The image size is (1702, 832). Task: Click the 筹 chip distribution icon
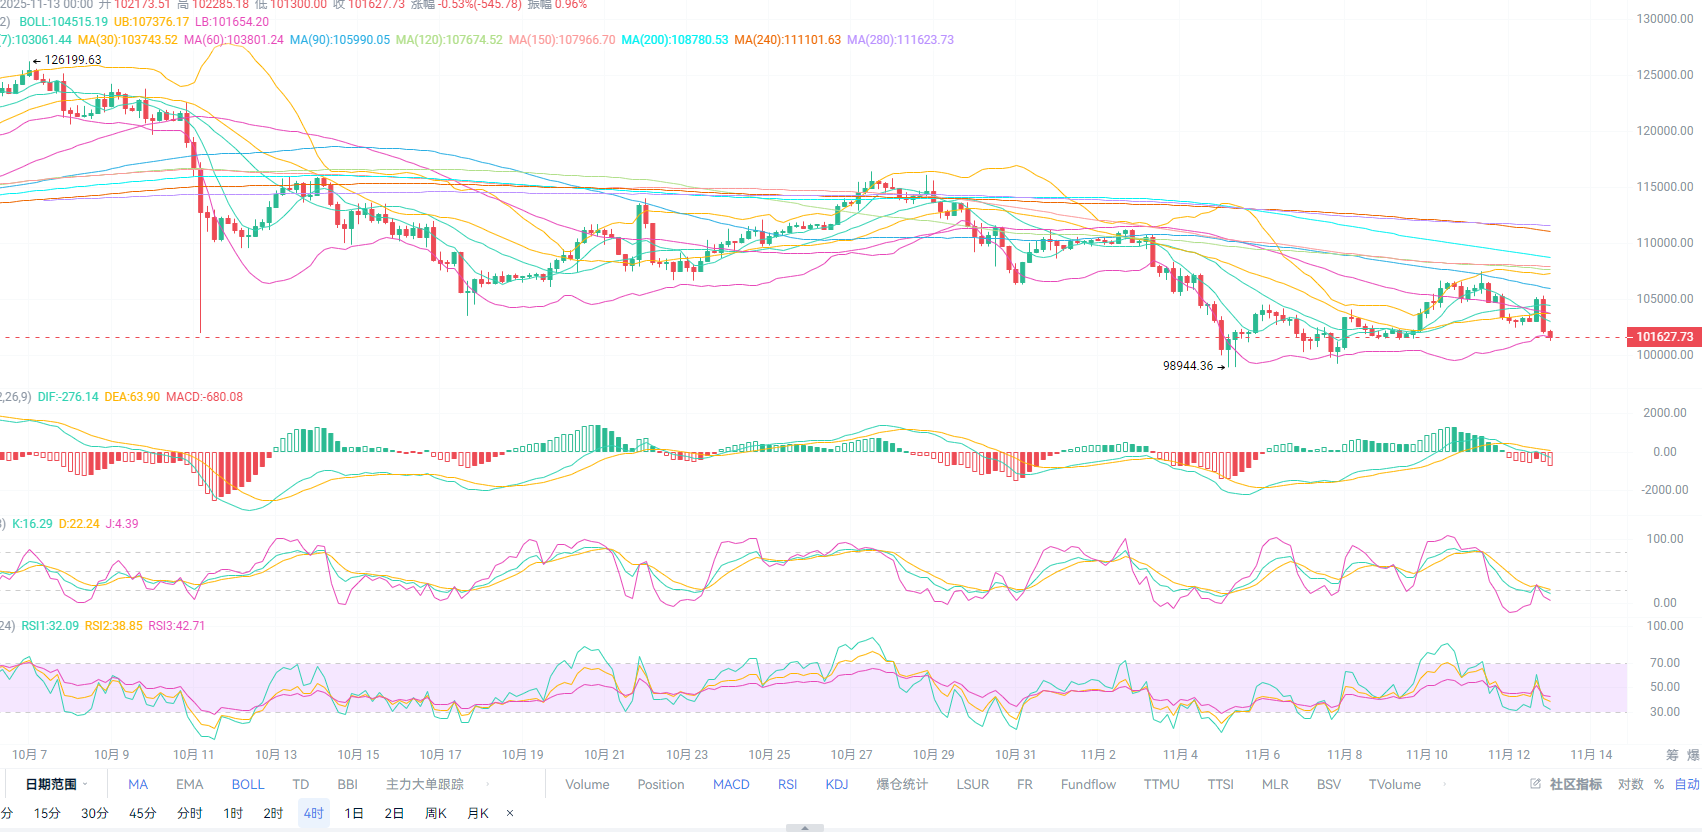(1672, 755)
